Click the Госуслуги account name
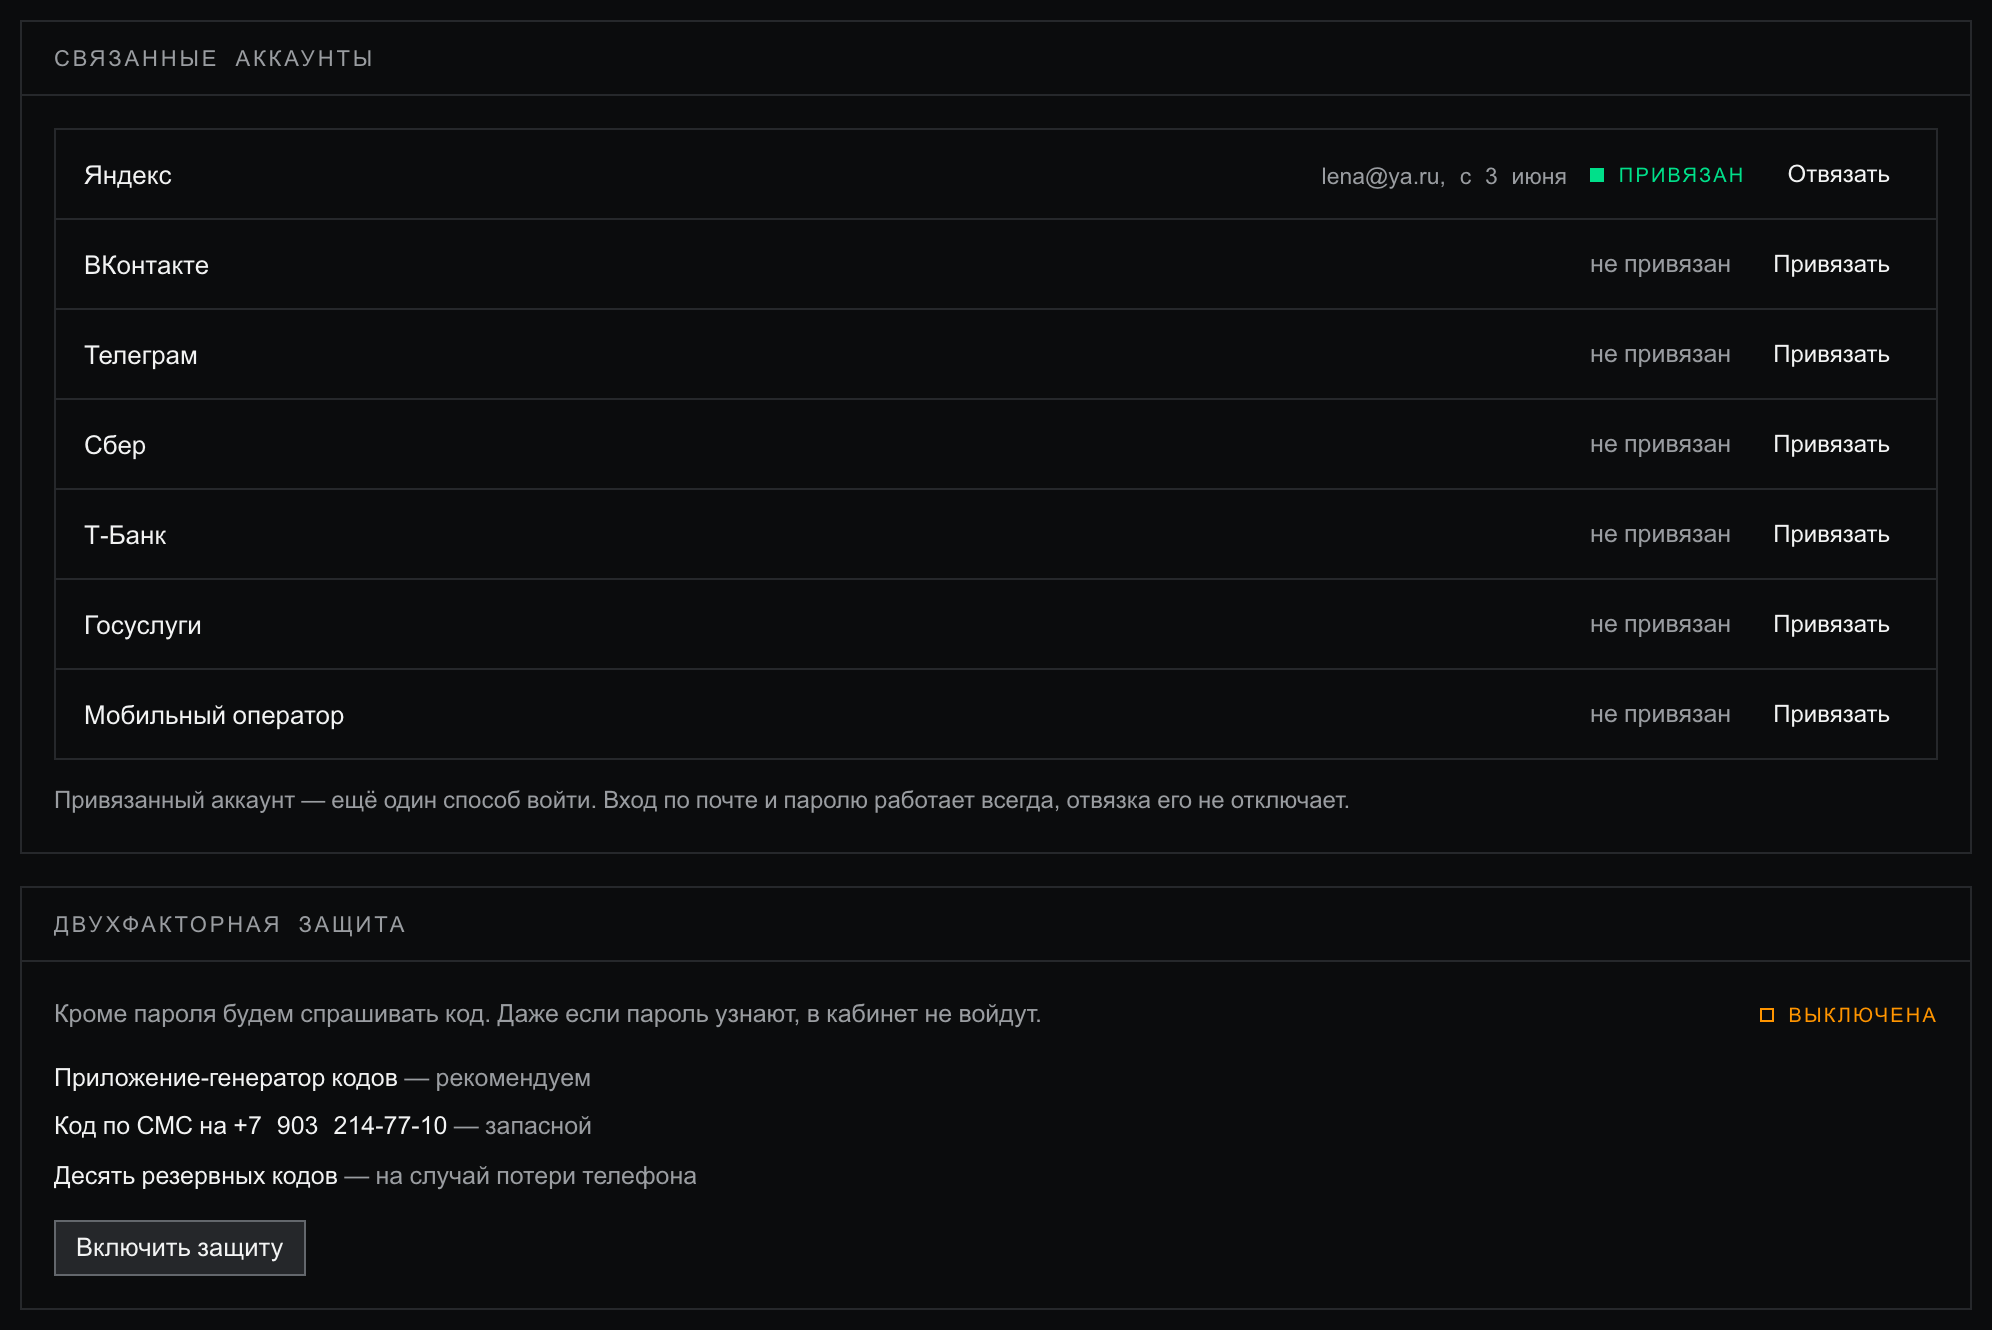This screenshot has height=1330, width=1992. (x=143, y=625)
